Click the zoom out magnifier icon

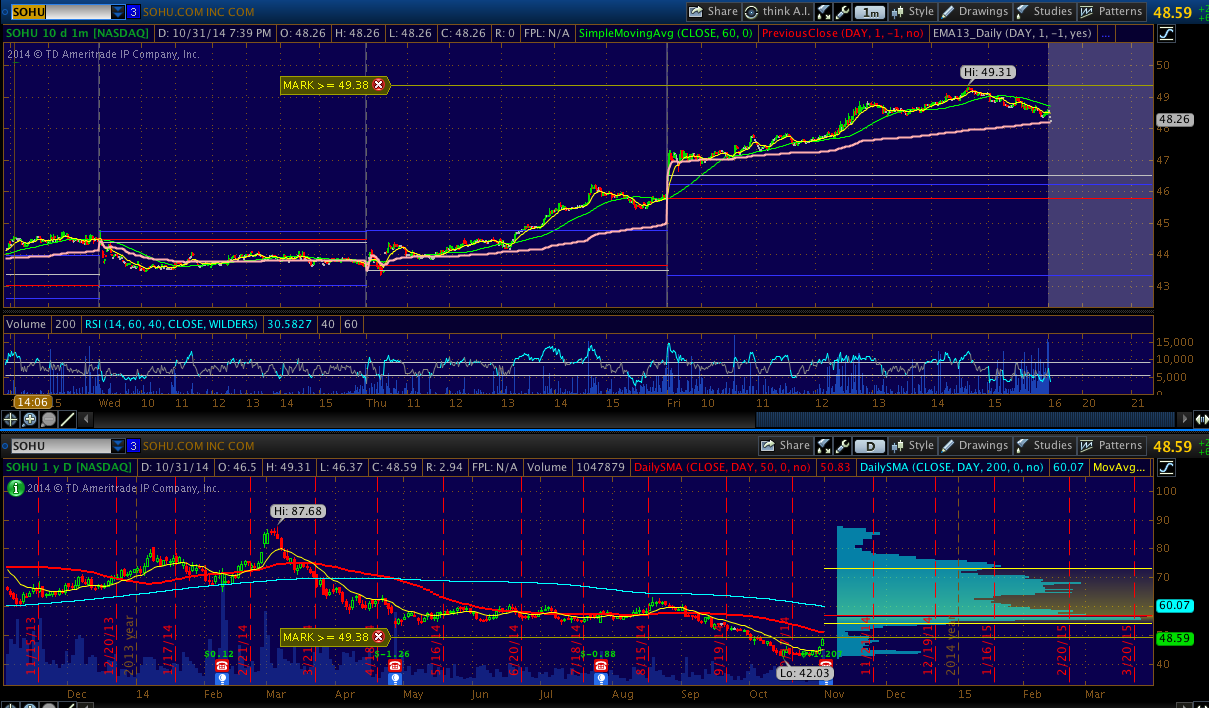(x=49, y=420)
